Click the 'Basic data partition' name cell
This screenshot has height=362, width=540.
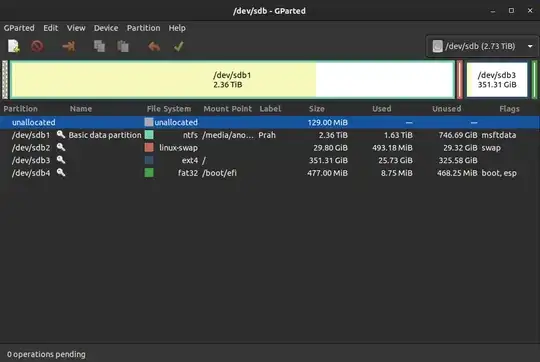(105, 135)
